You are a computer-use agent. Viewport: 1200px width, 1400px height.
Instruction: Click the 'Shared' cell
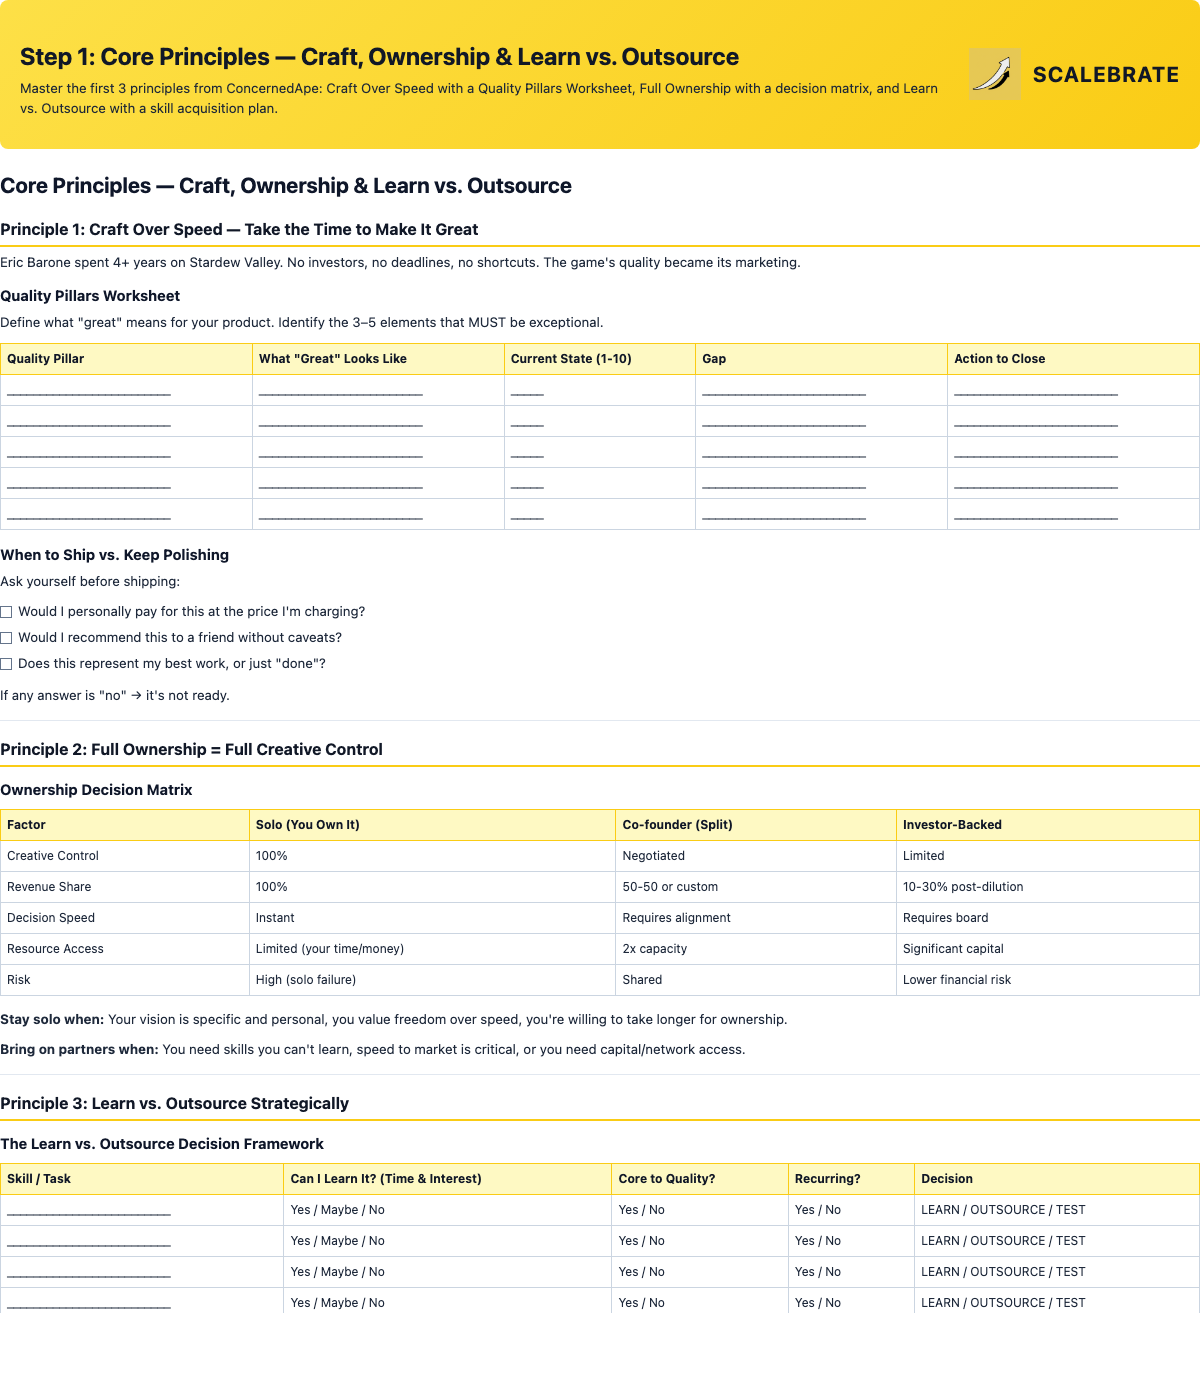[x=756, y=980]
